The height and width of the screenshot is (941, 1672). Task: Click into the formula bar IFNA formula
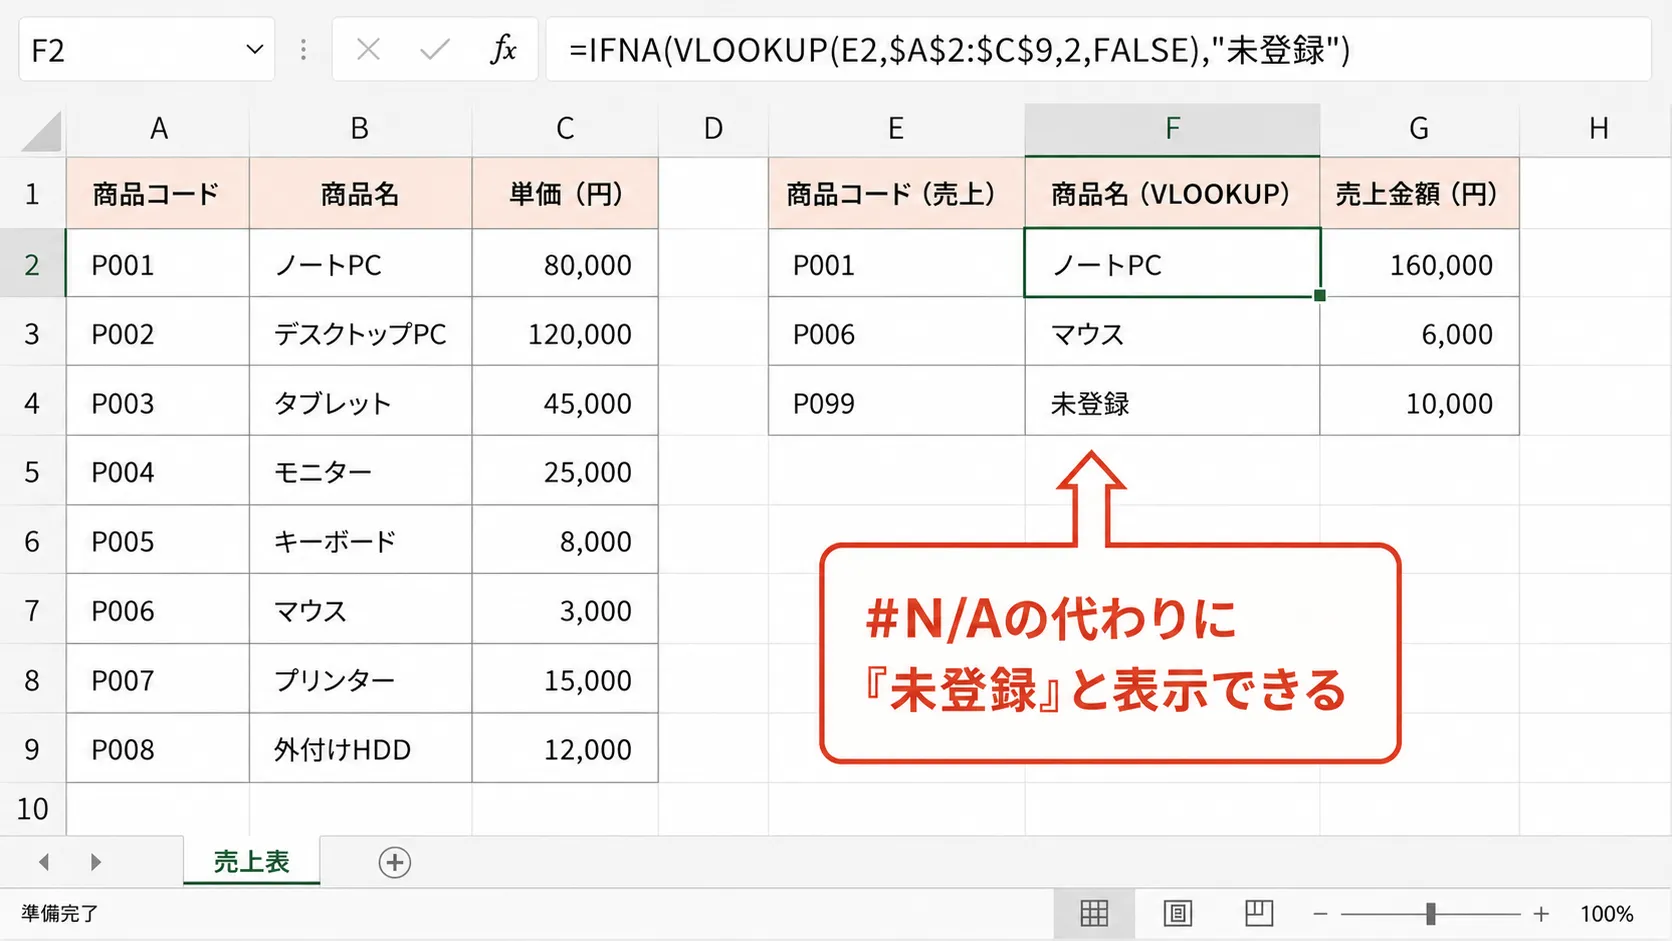click(x=1097, y=49)
